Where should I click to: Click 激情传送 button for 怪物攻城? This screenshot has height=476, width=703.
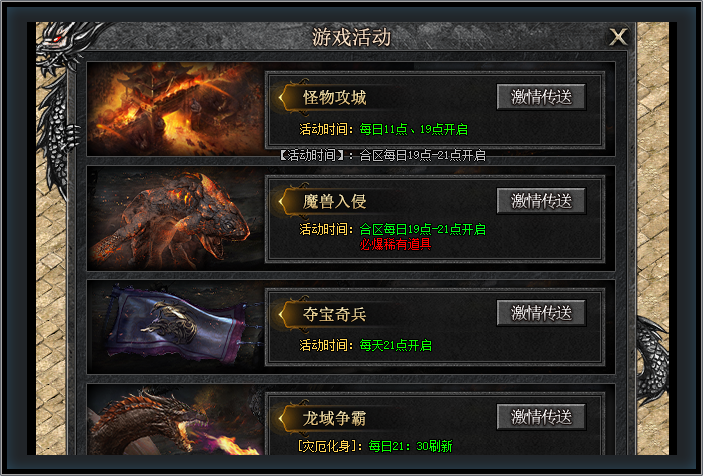(x=541, y=97)
